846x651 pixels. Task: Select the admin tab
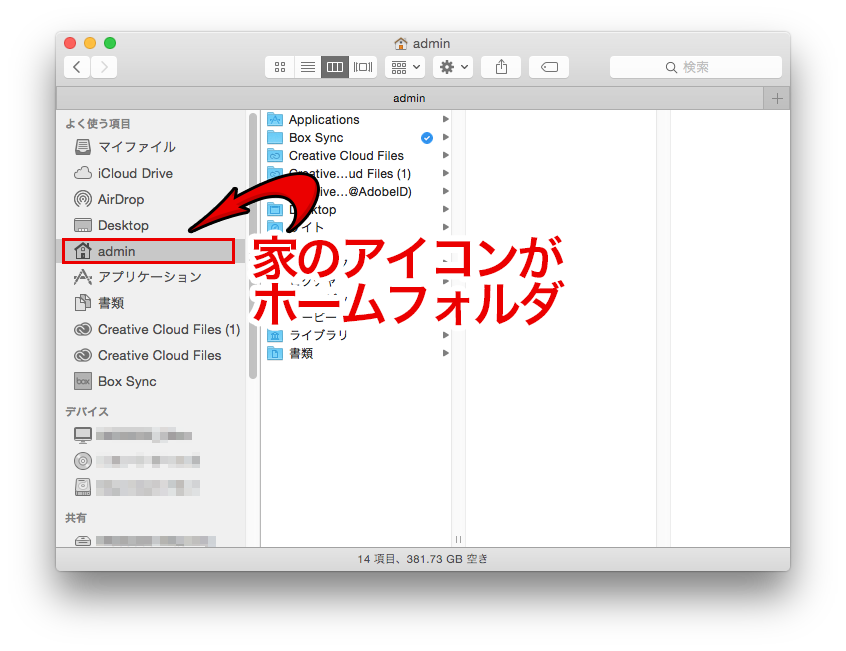coord(410,98)
